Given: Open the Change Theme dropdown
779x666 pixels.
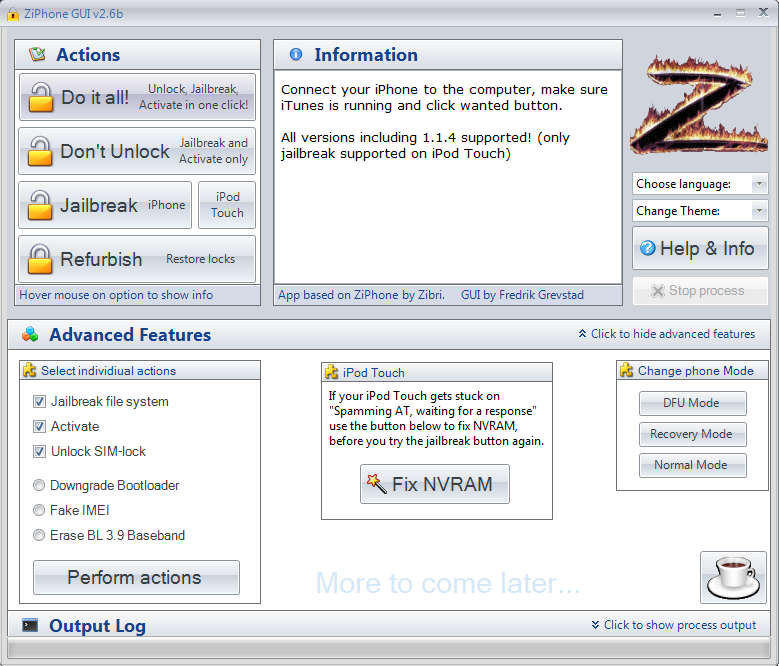Looking at the screenshot, I should pos(700,211).
